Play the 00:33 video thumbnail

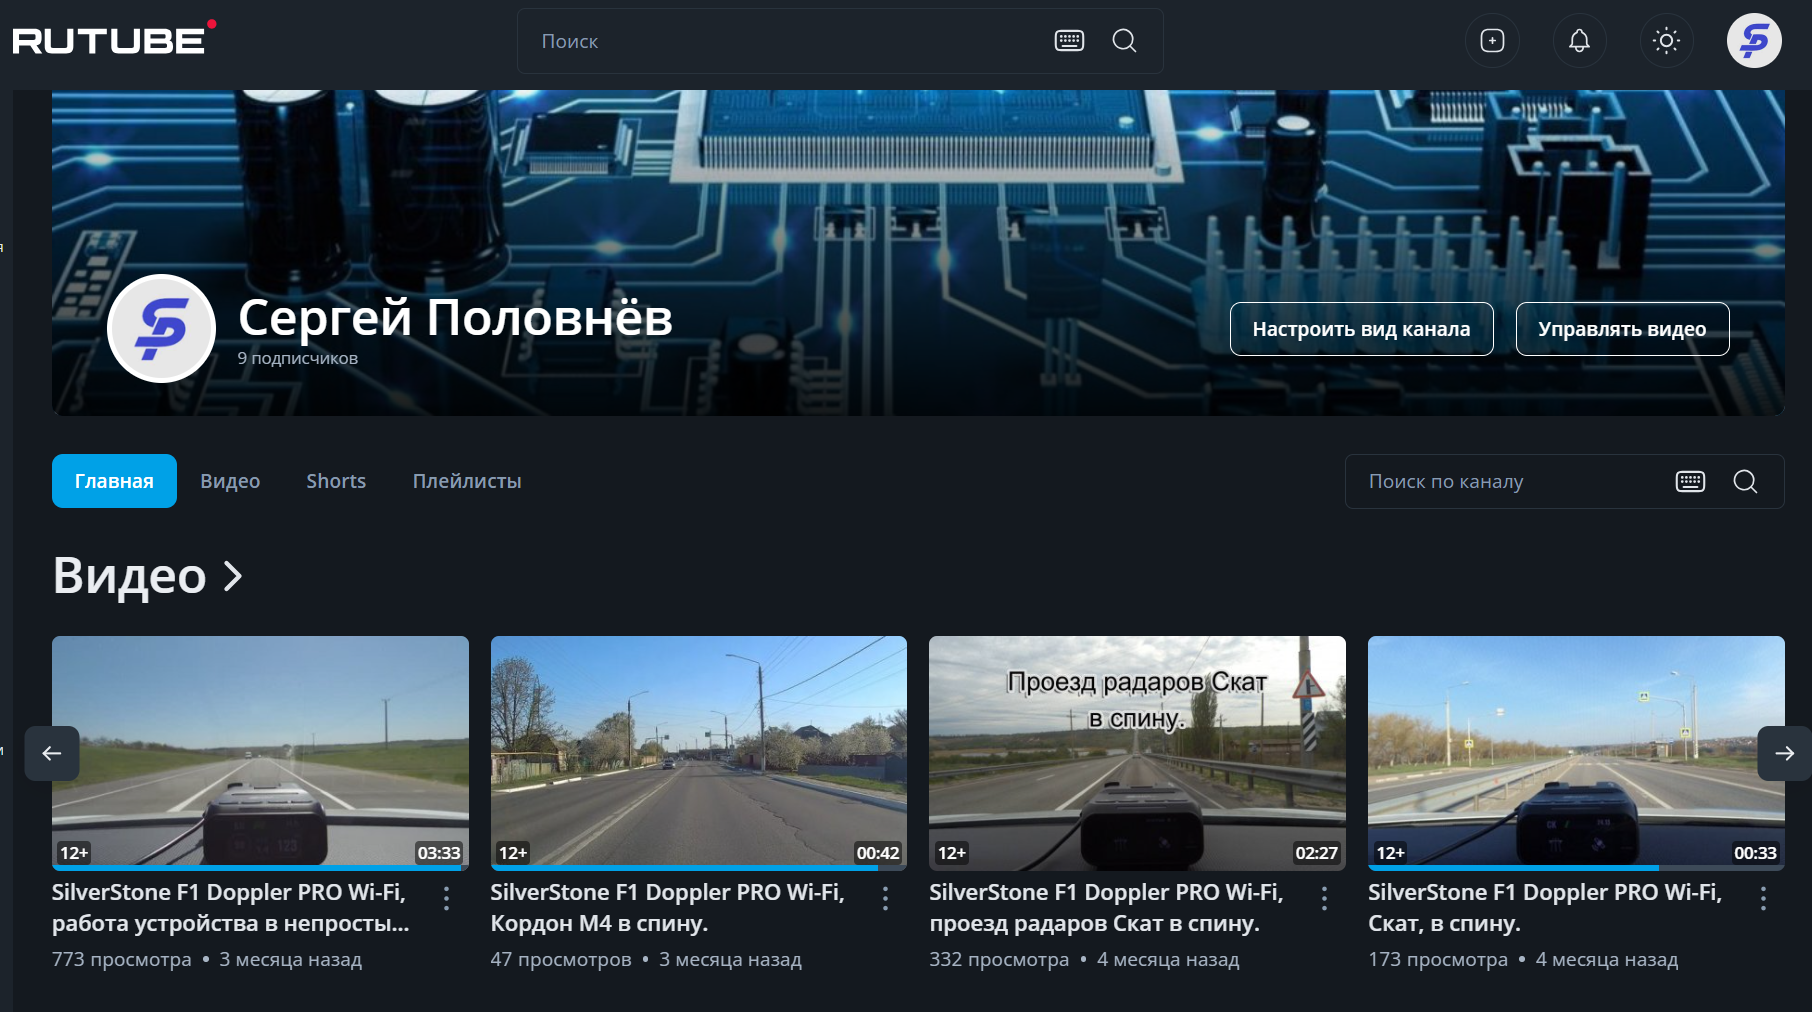[x=1576, y=751]
